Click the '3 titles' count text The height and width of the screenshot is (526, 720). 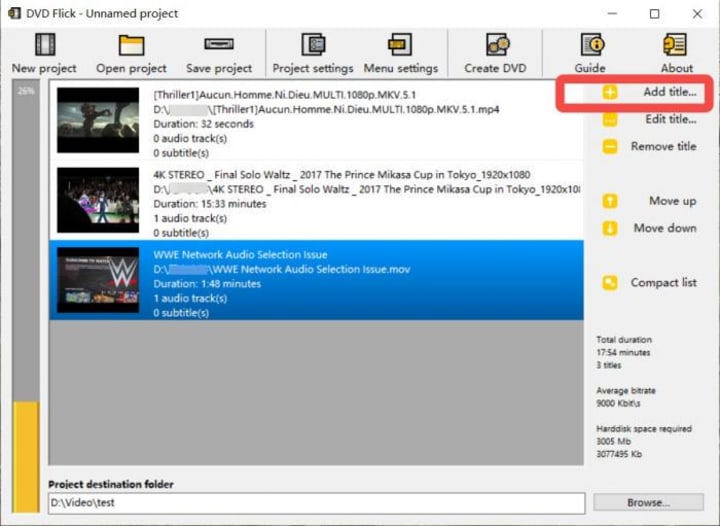coord(608,365)
